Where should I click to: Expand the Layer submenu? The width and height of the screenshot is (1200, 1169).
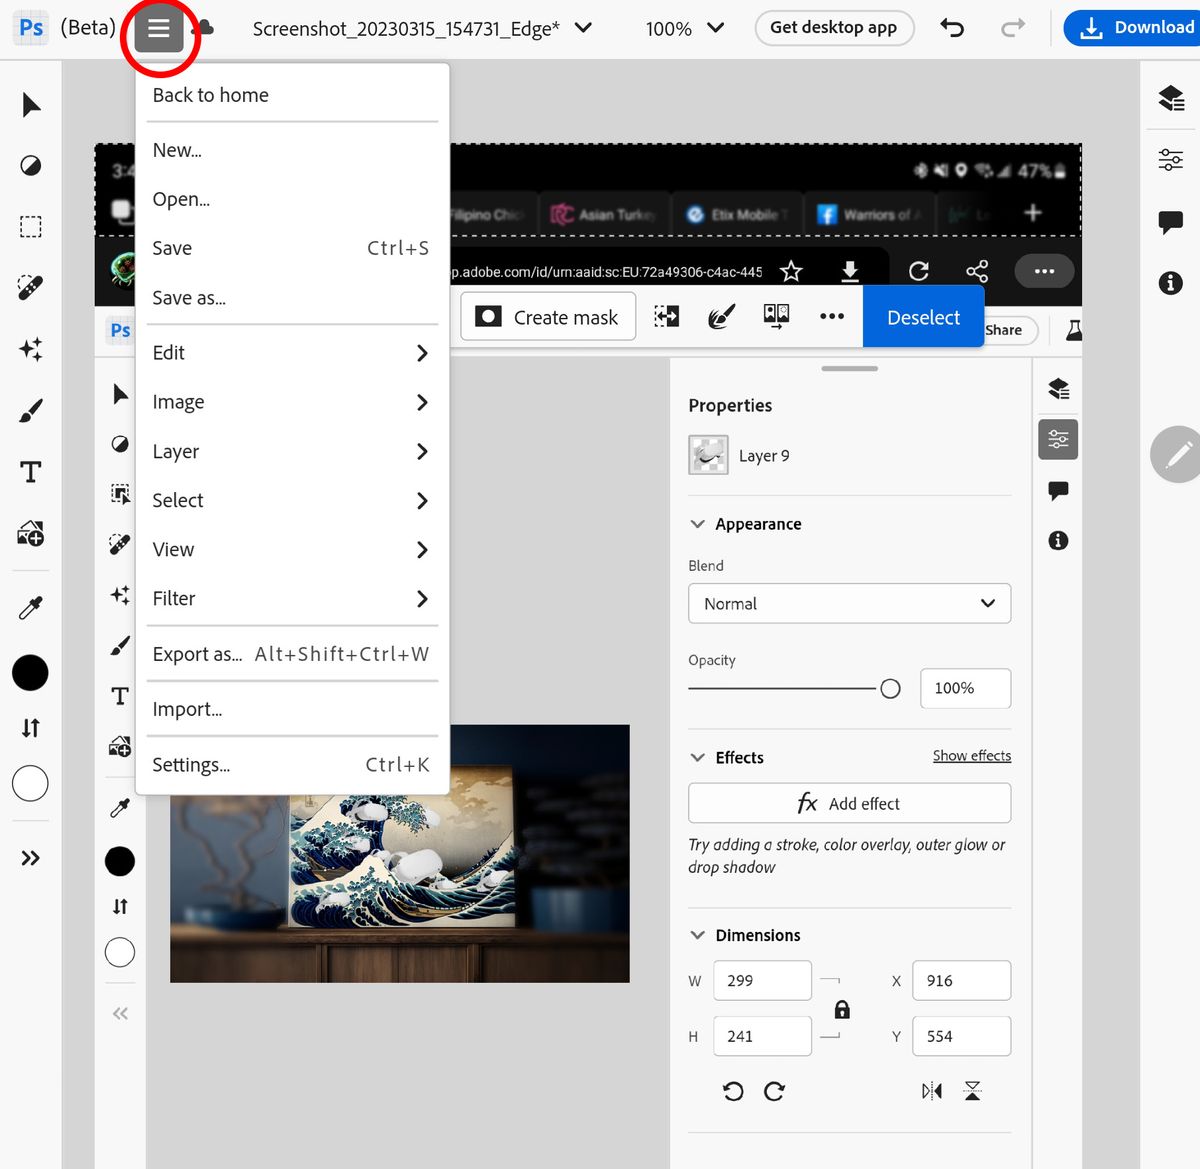click(x=292, y=451)
